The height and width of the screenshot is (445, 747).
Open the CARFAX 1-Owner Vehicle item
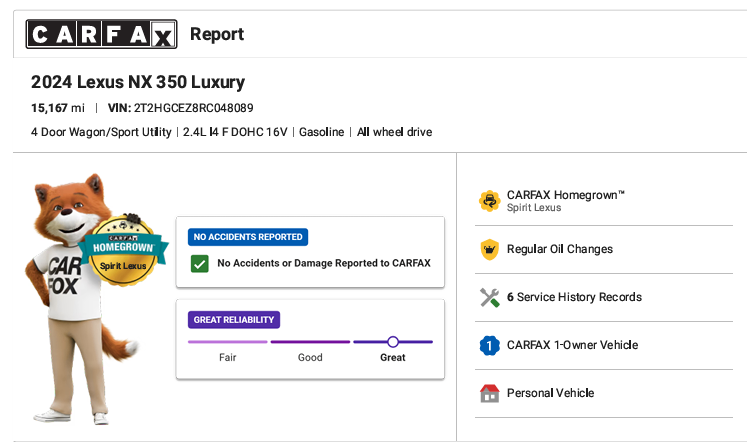tap(604, 345)
